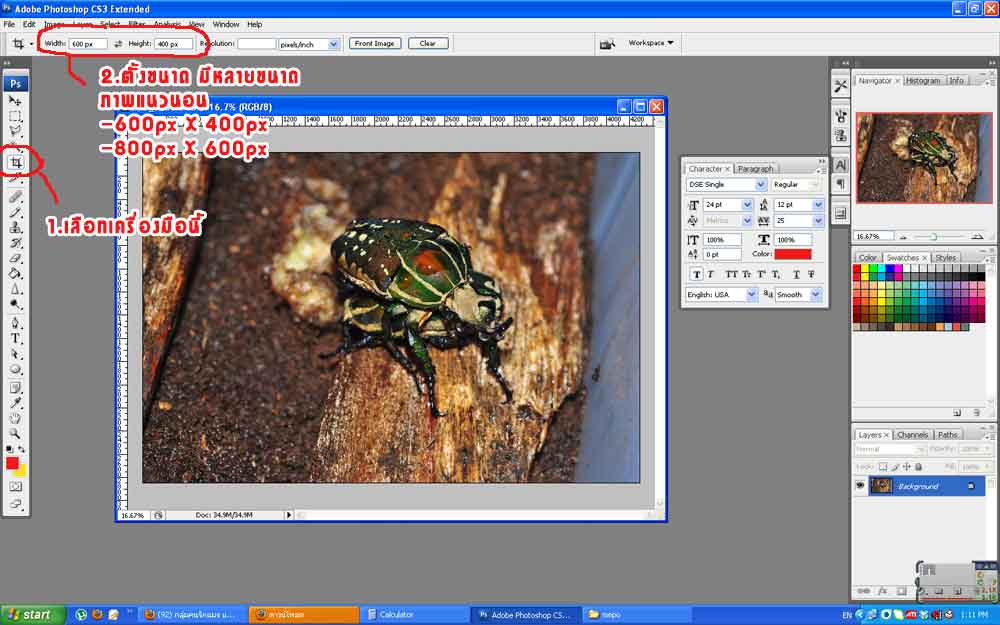The image size is (1000, 625).
Task: Click the swap width and height icon
Action: [118, 44]
